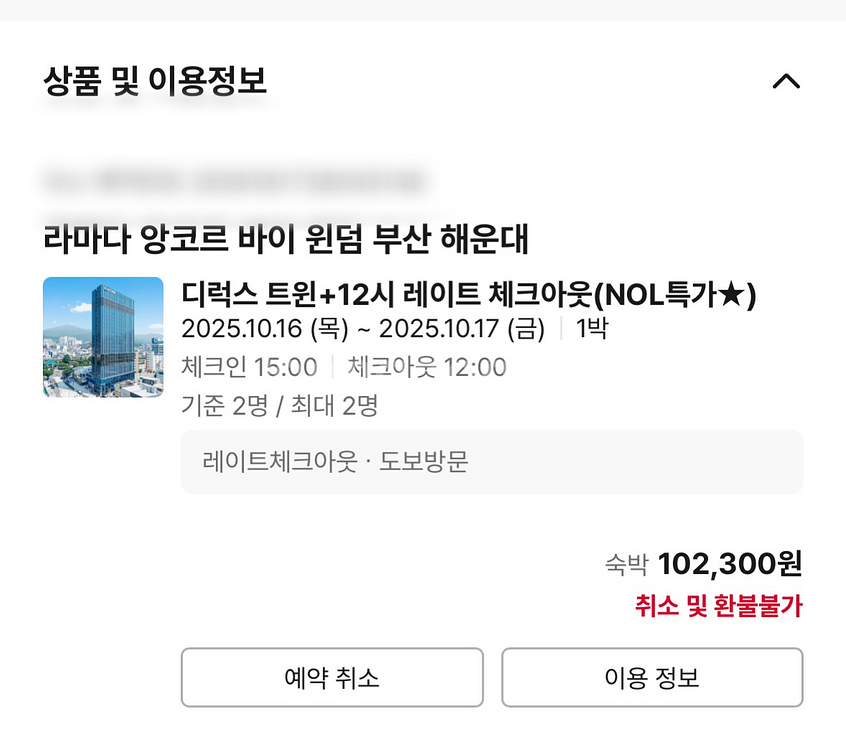
Task: Collapse the 상품 및 이용정보 section chevron
Action: point(786,81)
